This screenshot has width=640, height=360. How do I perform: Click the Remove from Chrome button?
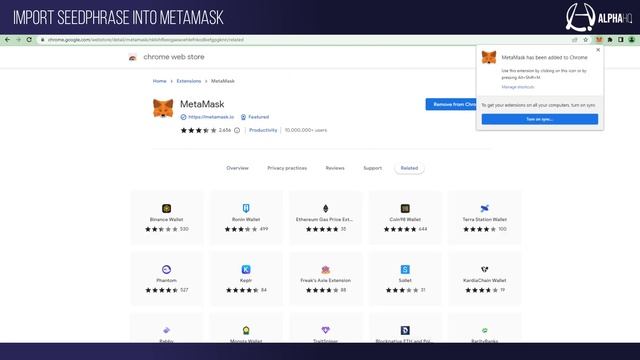click(x=451, y=104)
